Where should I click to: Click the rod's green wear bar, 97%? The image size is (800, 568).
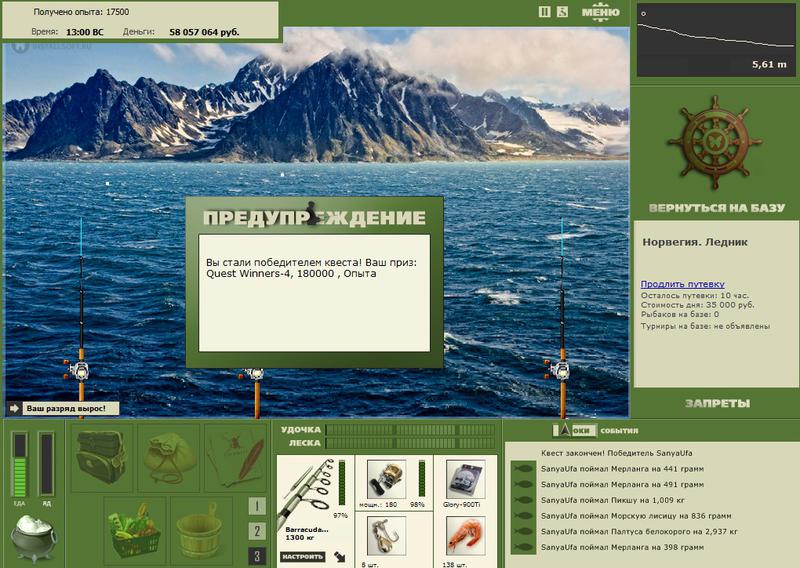[x=341, y=482]
